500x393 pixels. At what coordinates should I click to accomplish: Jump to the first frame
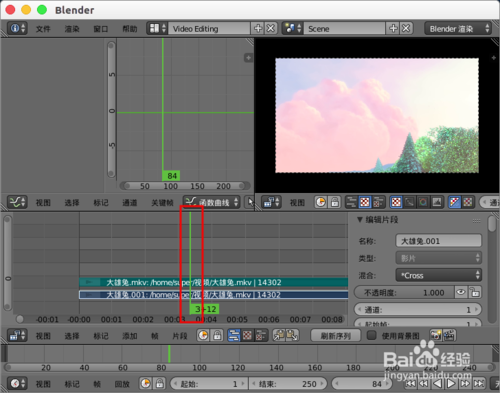pyautogui.click(x=410, y=384)
